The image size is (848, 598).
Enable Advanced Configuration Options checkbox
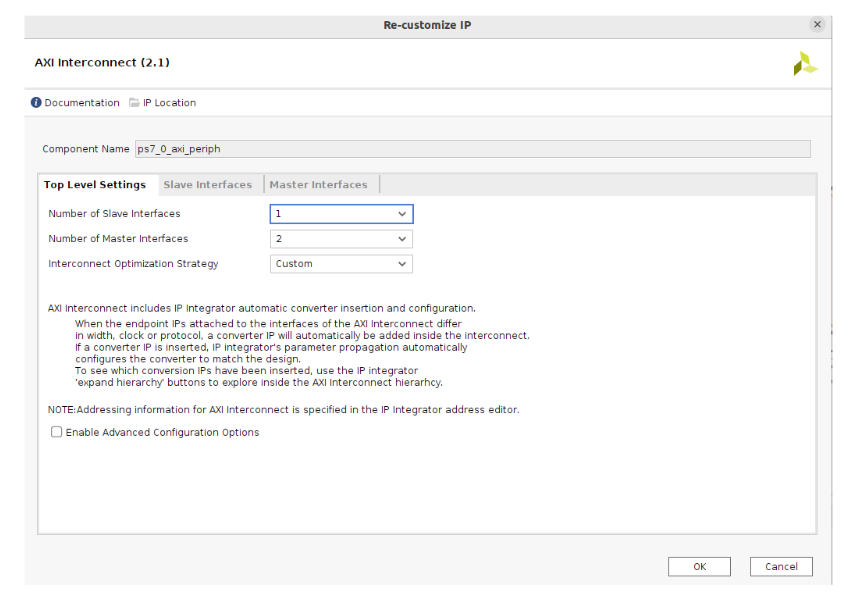pos(56,432)
